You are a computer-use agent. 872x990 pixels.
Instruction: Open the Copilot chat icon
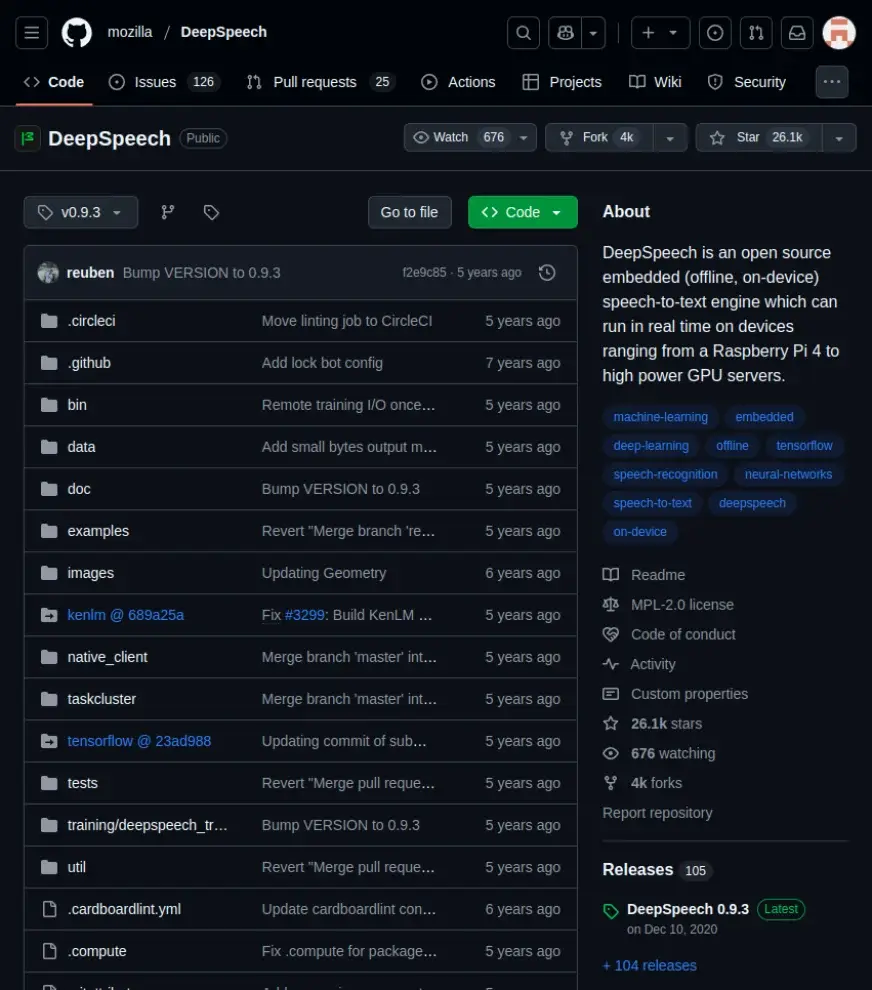pos(566,32)
